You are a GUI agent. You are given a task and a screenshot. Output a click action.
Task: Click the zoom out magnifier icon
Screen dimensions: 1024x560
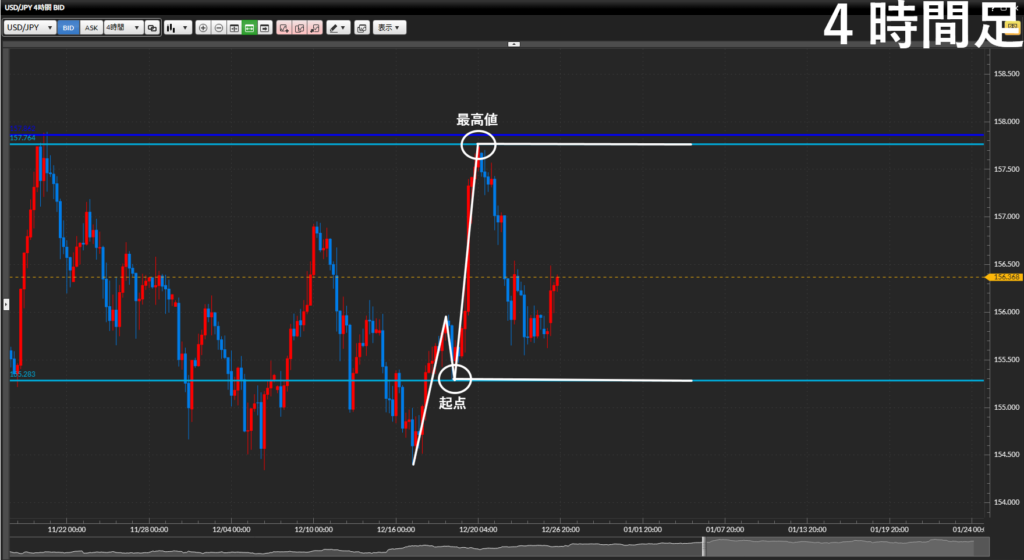coord(218,28)
